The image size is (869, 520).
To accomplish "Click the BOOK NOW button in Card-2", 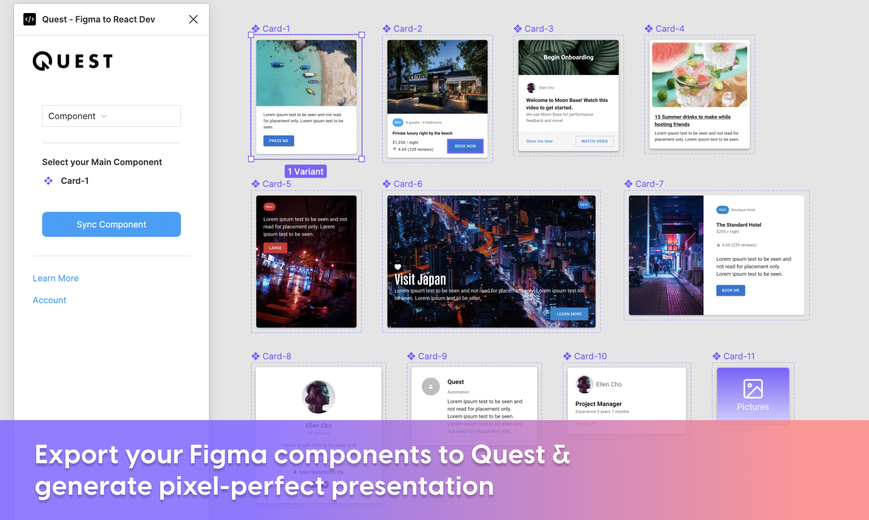I will (x=465, y=146).
